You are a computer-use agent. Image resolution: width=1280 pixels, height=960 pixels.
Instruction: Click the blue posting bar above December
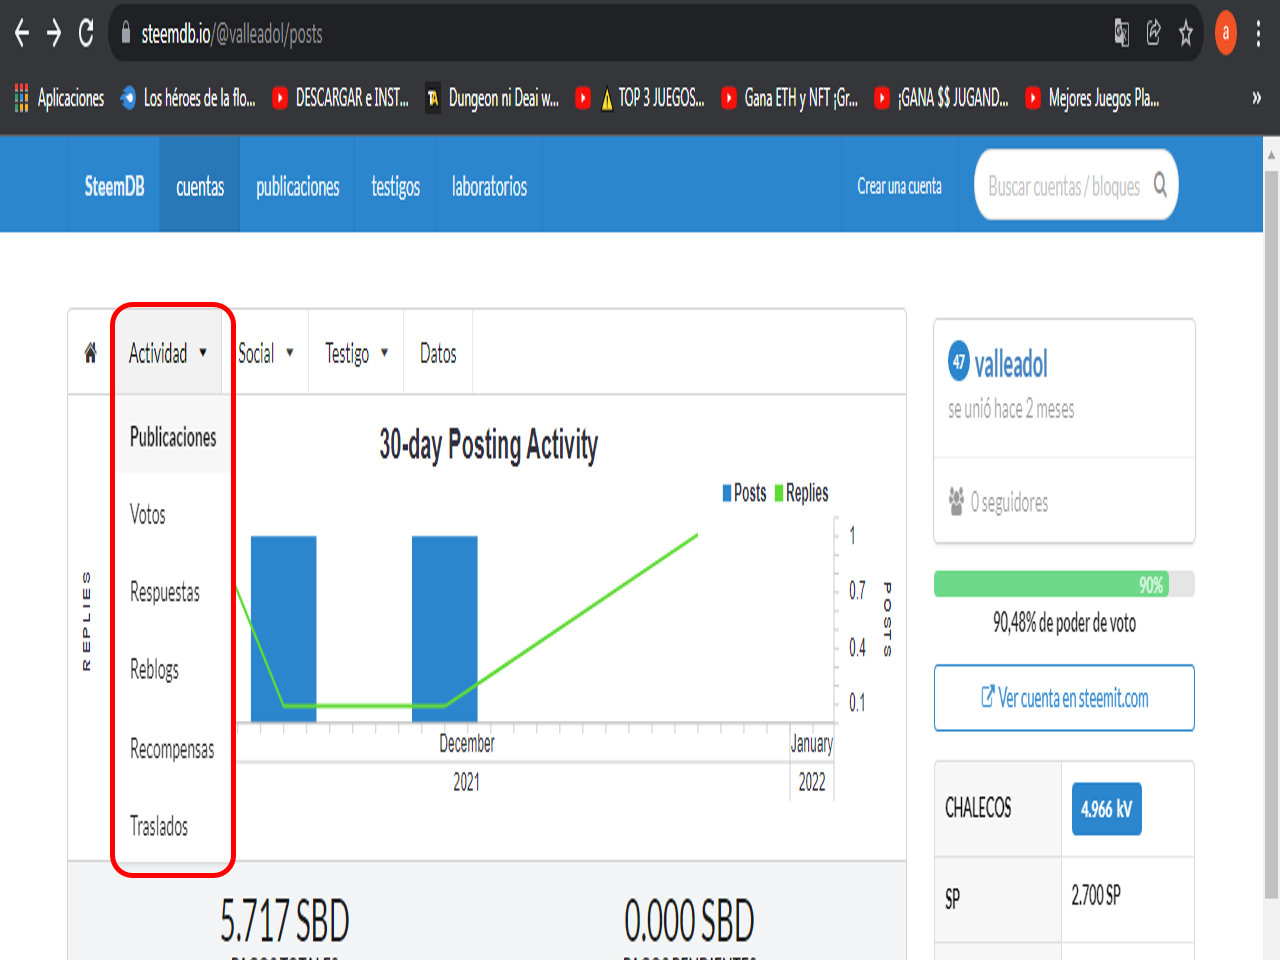[x=445, y=629]
